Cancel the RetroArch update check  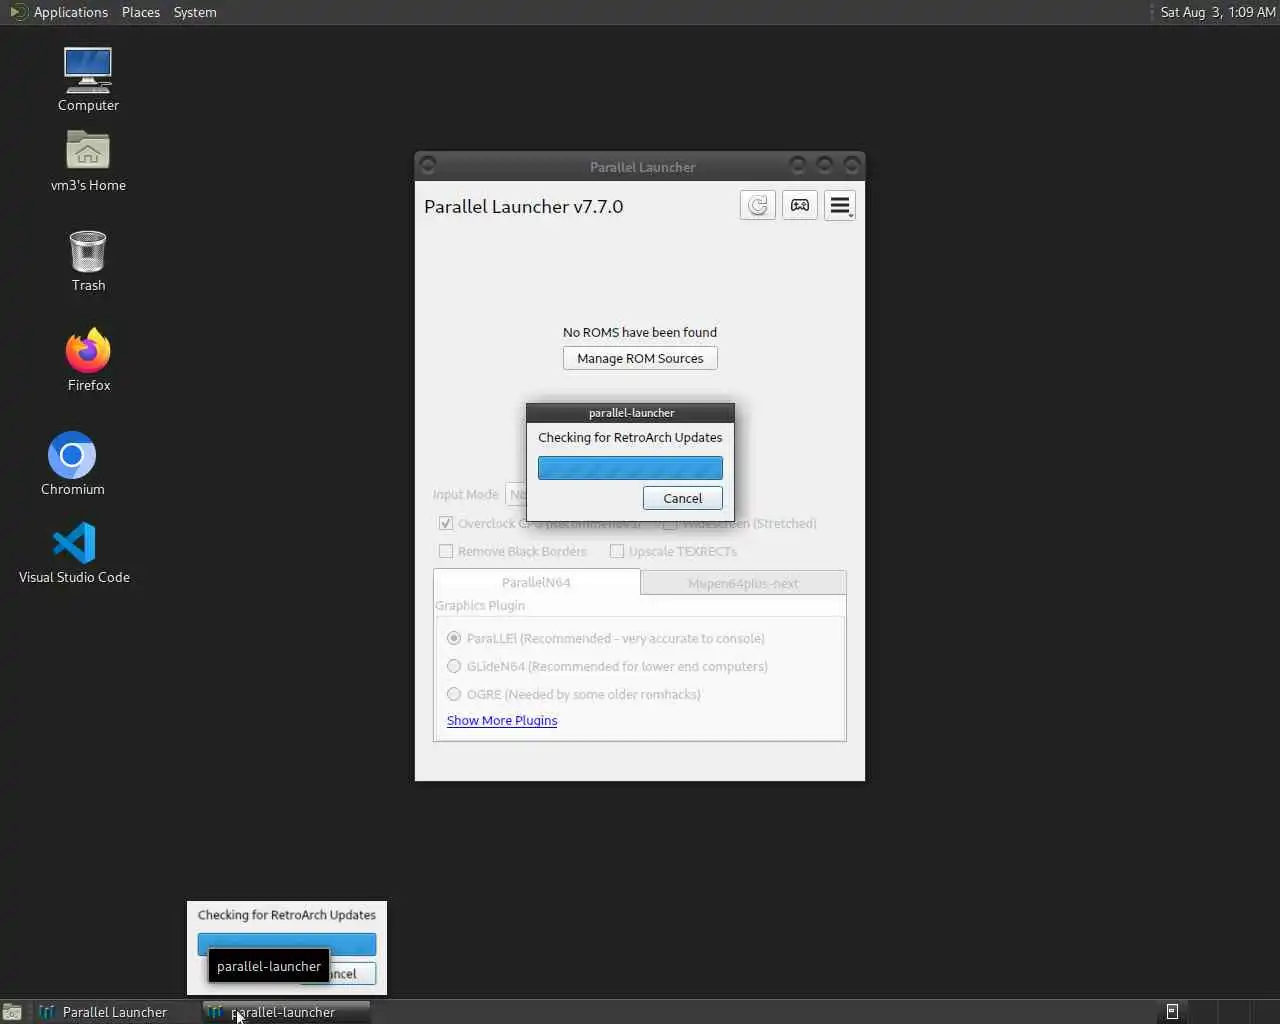click(683, 498)
